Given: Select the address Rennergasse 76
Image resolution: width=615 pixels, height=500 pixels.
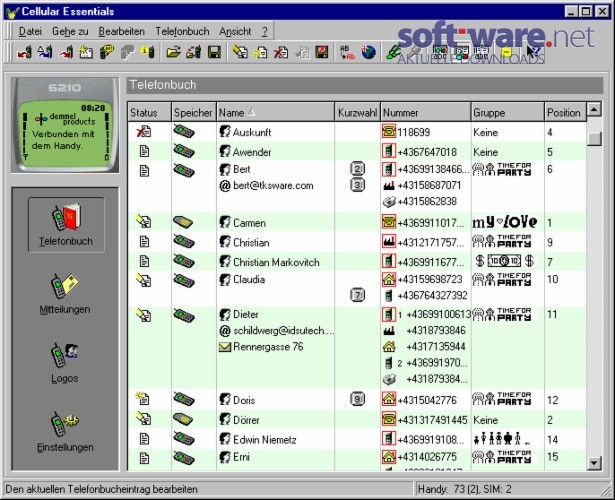Looking at the screenshot, I should tap(268, 347).
